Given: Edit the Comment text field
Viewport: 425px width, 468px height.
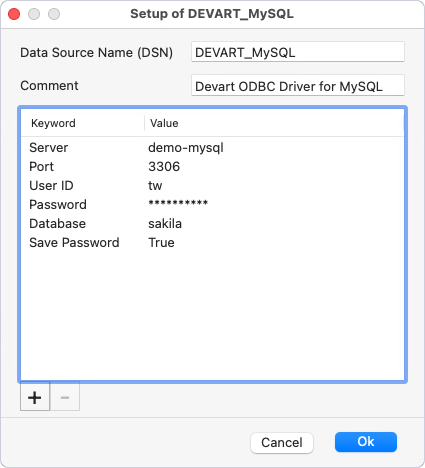Looking at the screenshot, I should tap(298, 86).
